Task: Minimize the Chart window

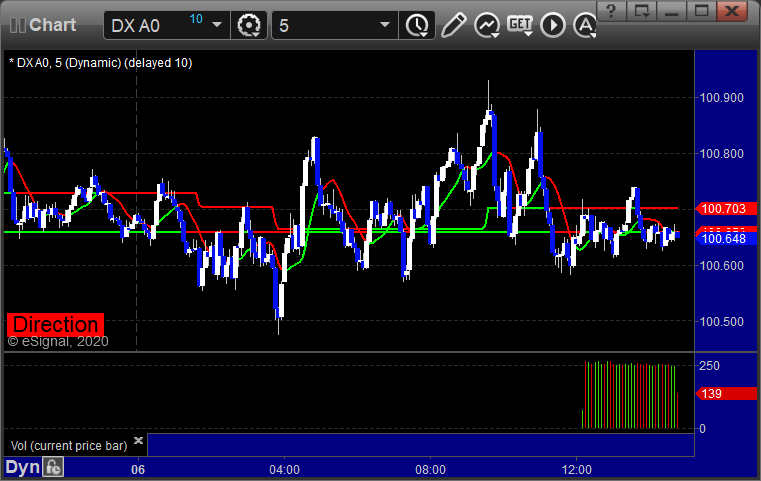Action: pyautogui.click(x=672, y=11)
